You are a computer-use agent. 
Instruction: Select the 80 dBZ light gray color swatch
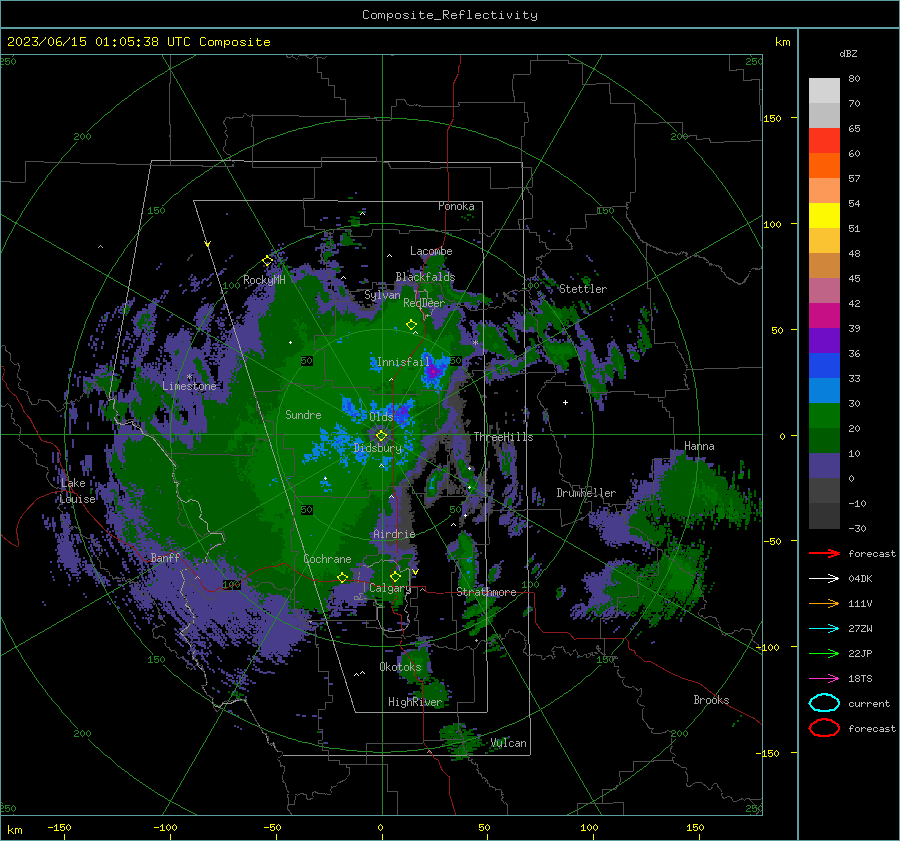click(x=824, y=91)
